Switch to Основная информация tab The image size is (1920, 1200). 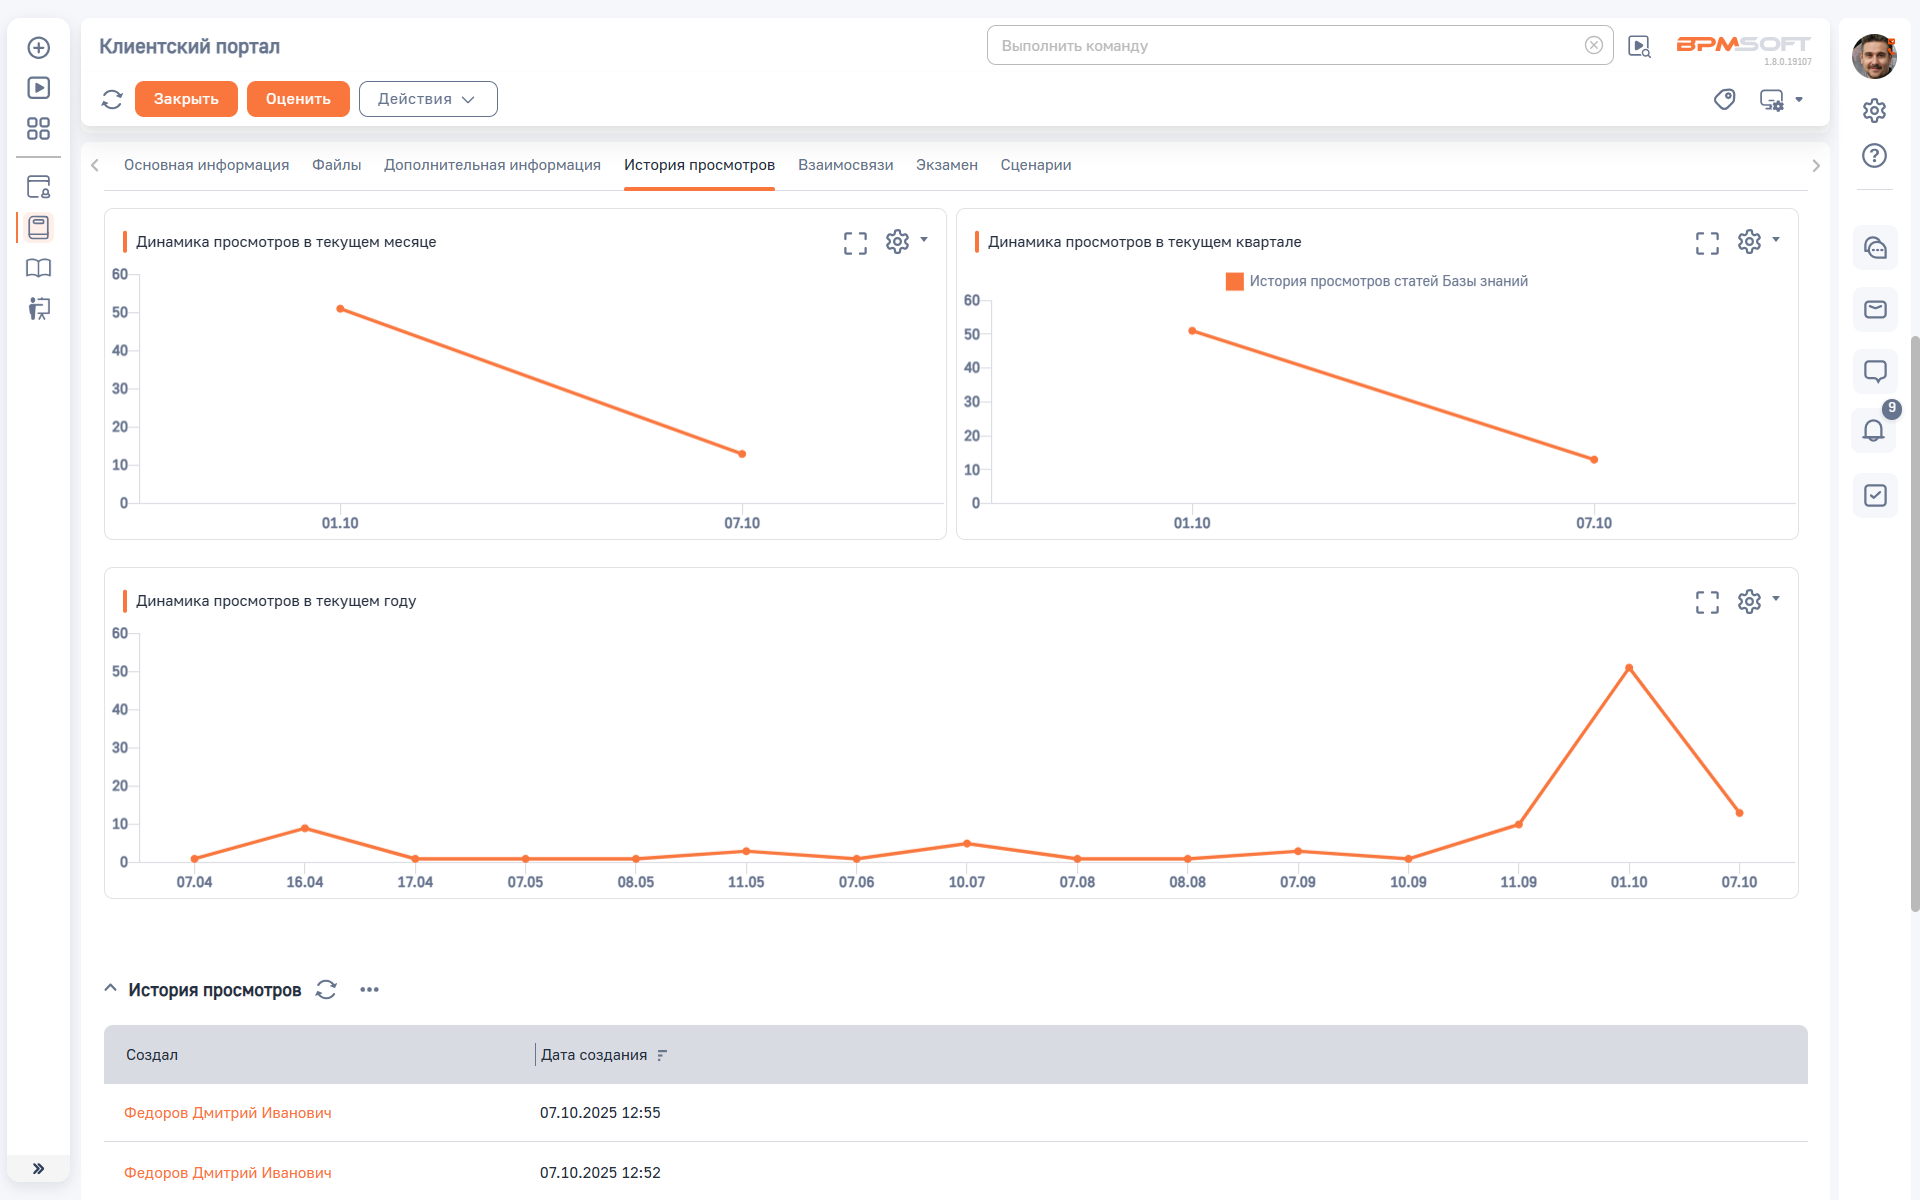(x=206, y=165)
